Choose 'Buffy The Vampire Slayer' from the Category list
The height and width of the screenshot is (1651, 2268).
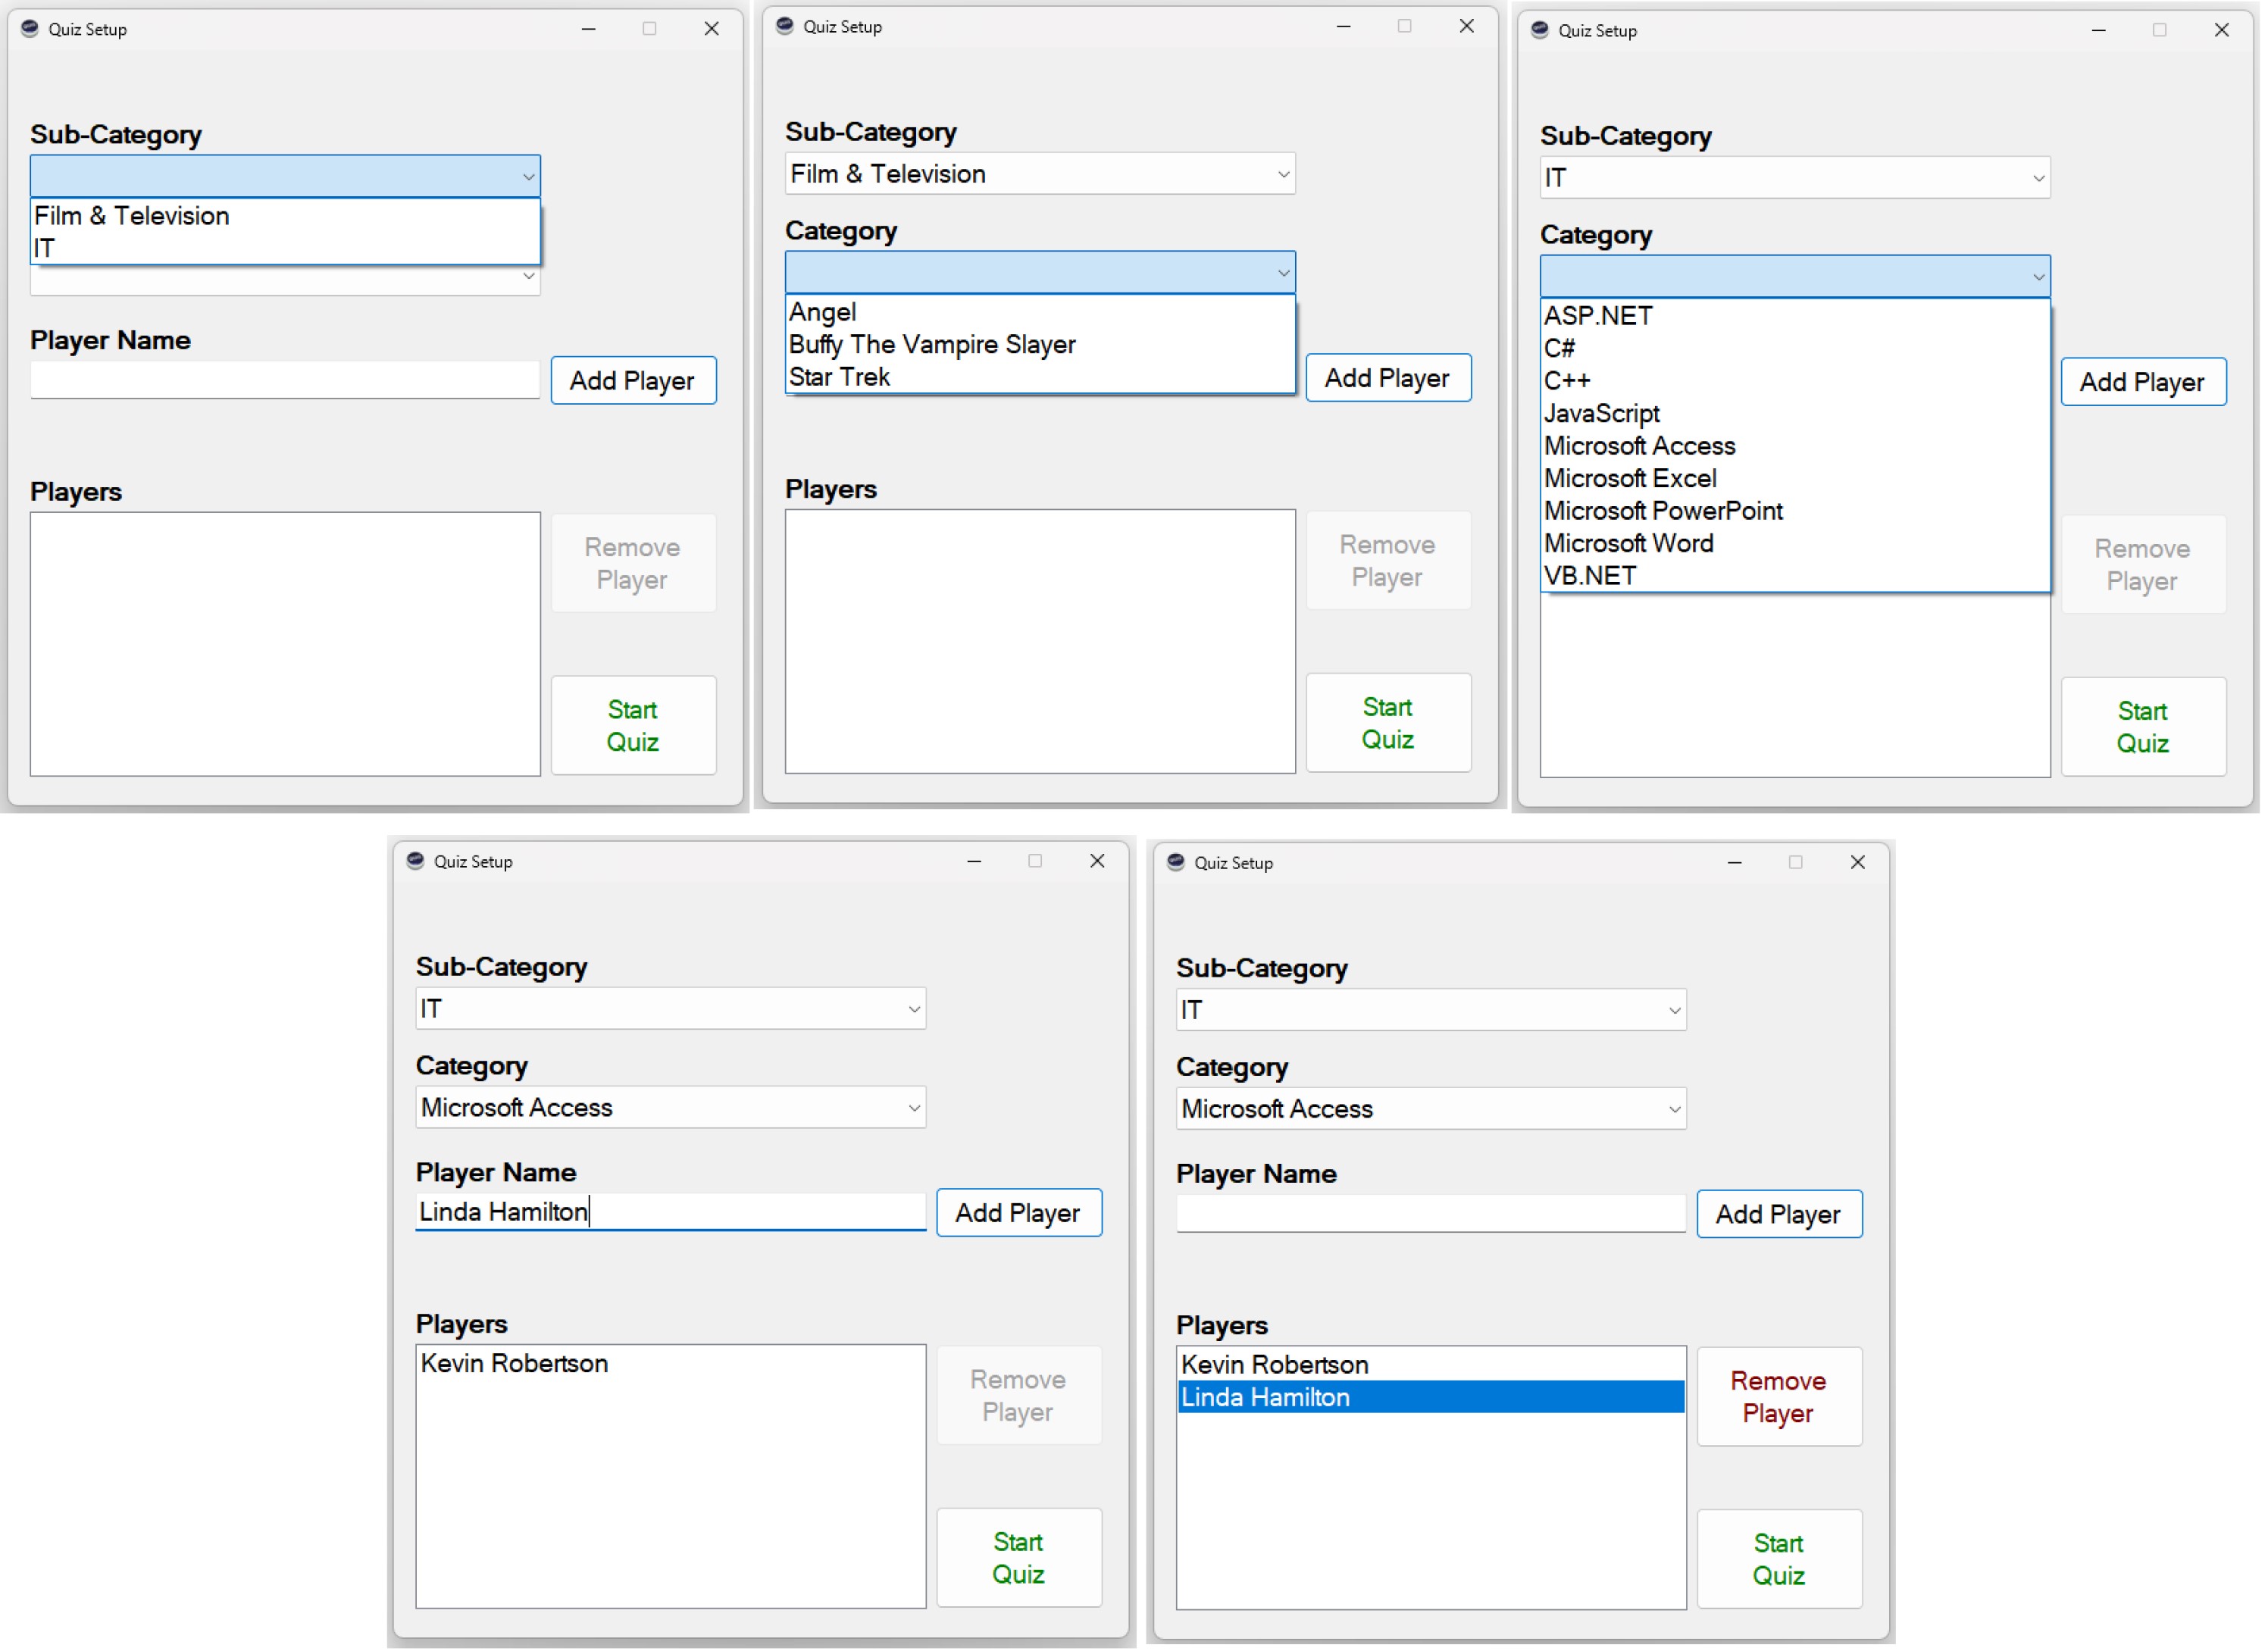pos(932,345)
